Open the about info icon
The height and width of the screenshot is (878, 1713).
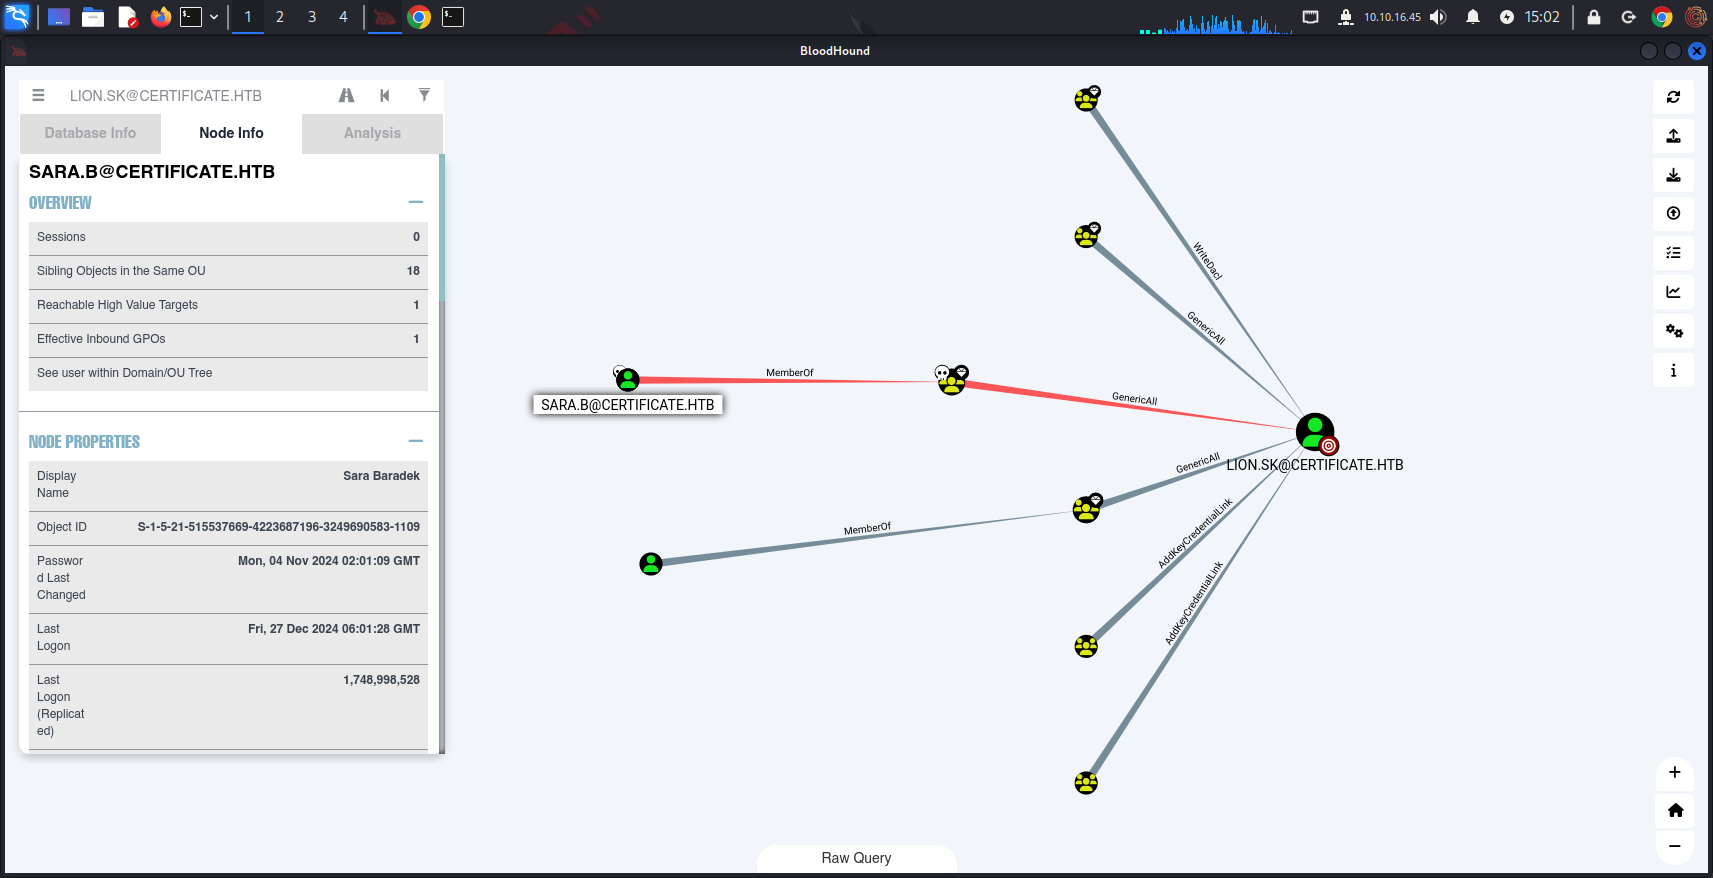1673,370
